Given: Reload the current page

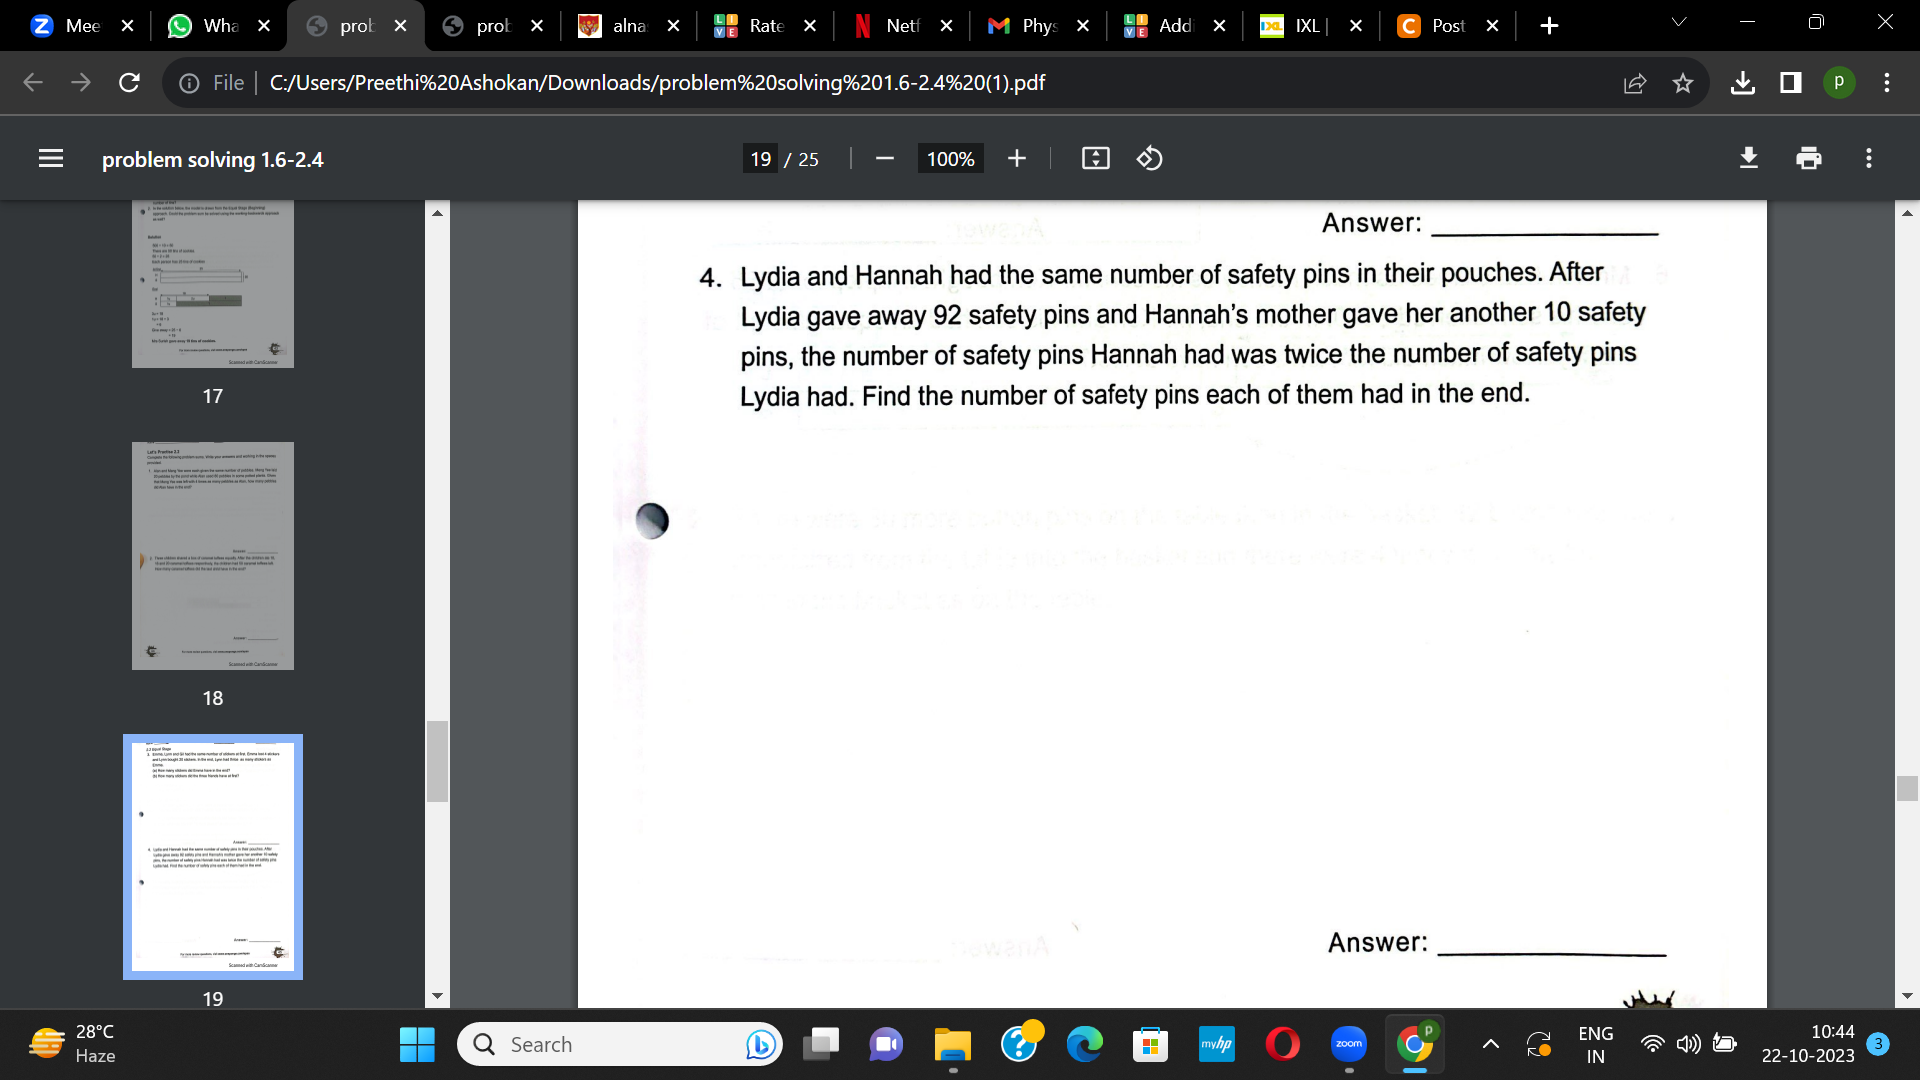Looking at the screenshot, I should (x=129, y=83).
